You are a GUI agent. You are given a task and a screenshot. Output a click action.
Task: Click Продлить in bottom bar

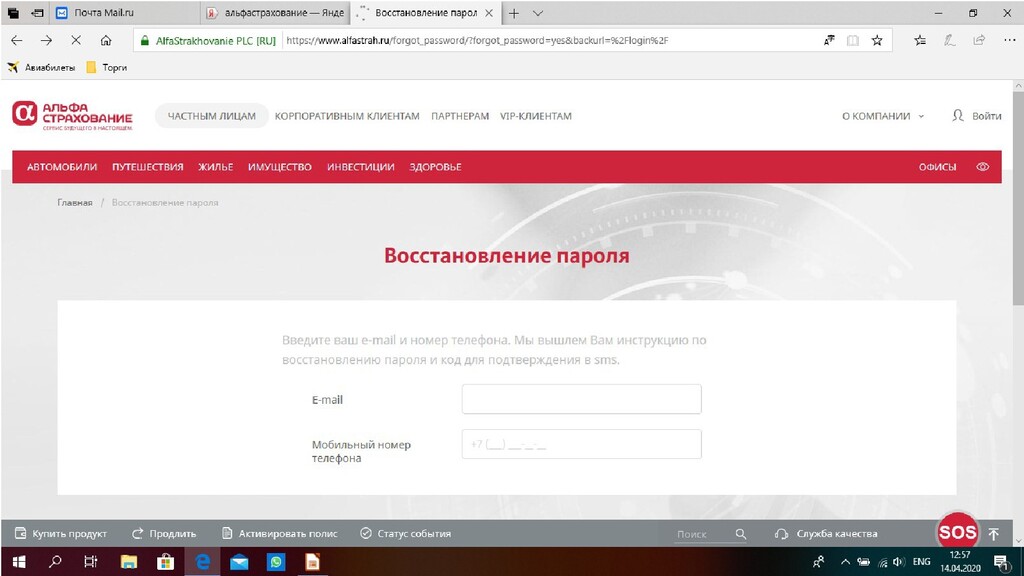pos(164,534)
